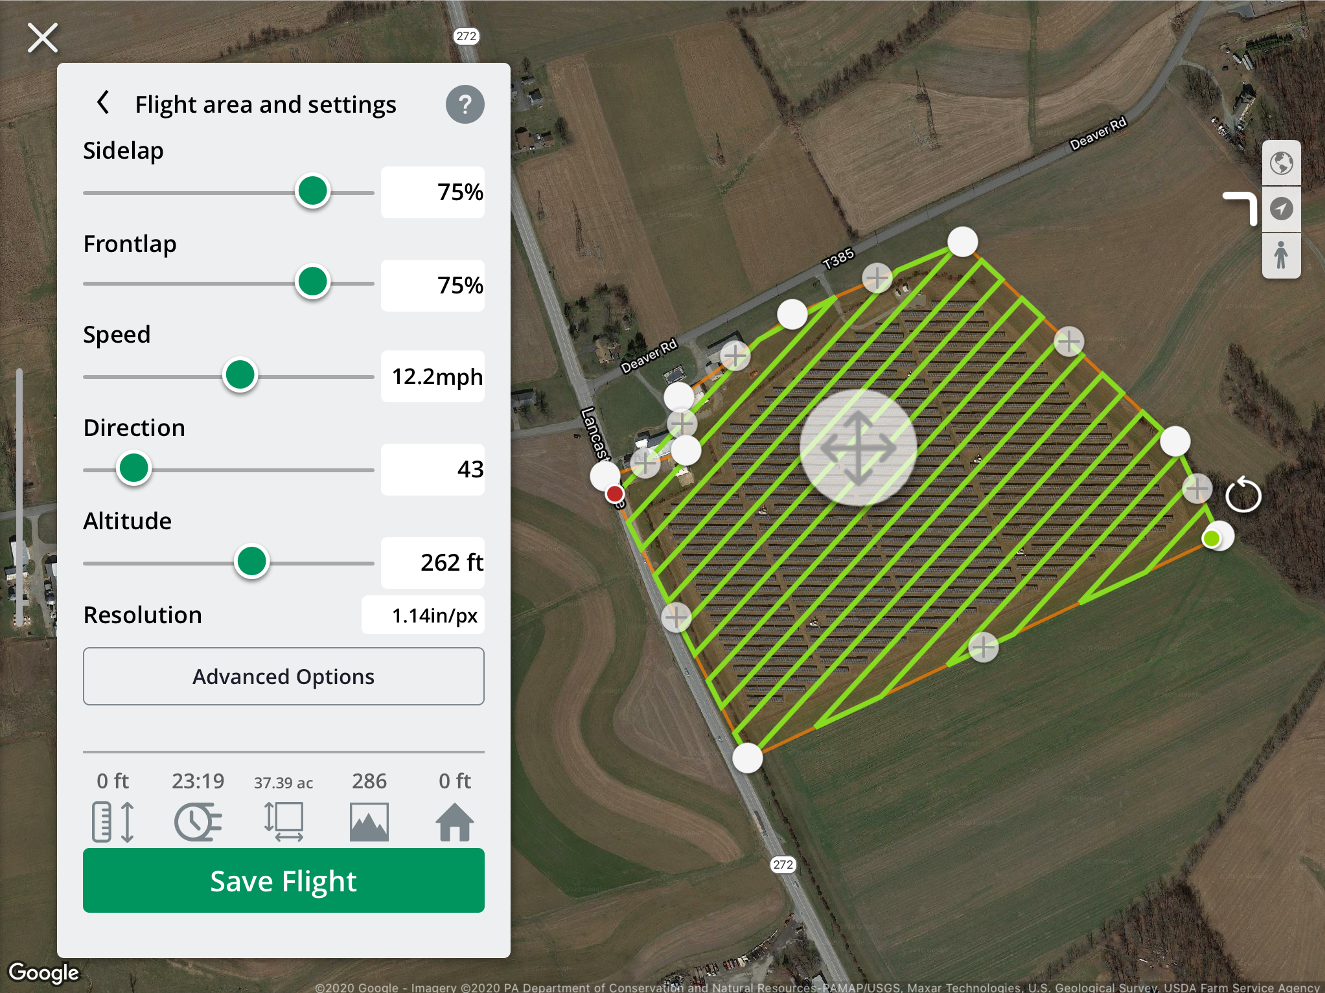Click the globe map type icon
1325x993 pixels.
1281,163
